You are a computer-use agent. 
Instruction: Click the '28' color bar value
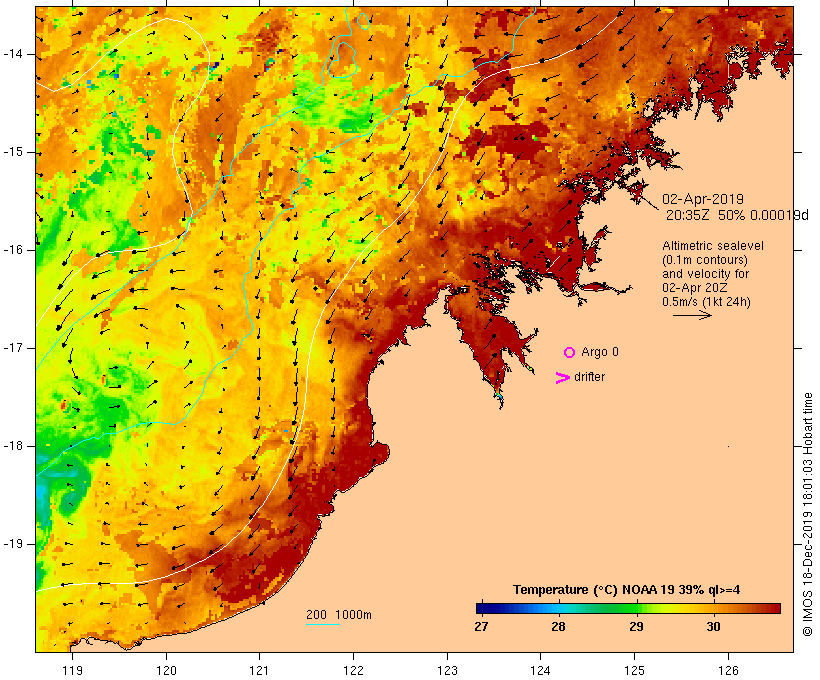558,626
